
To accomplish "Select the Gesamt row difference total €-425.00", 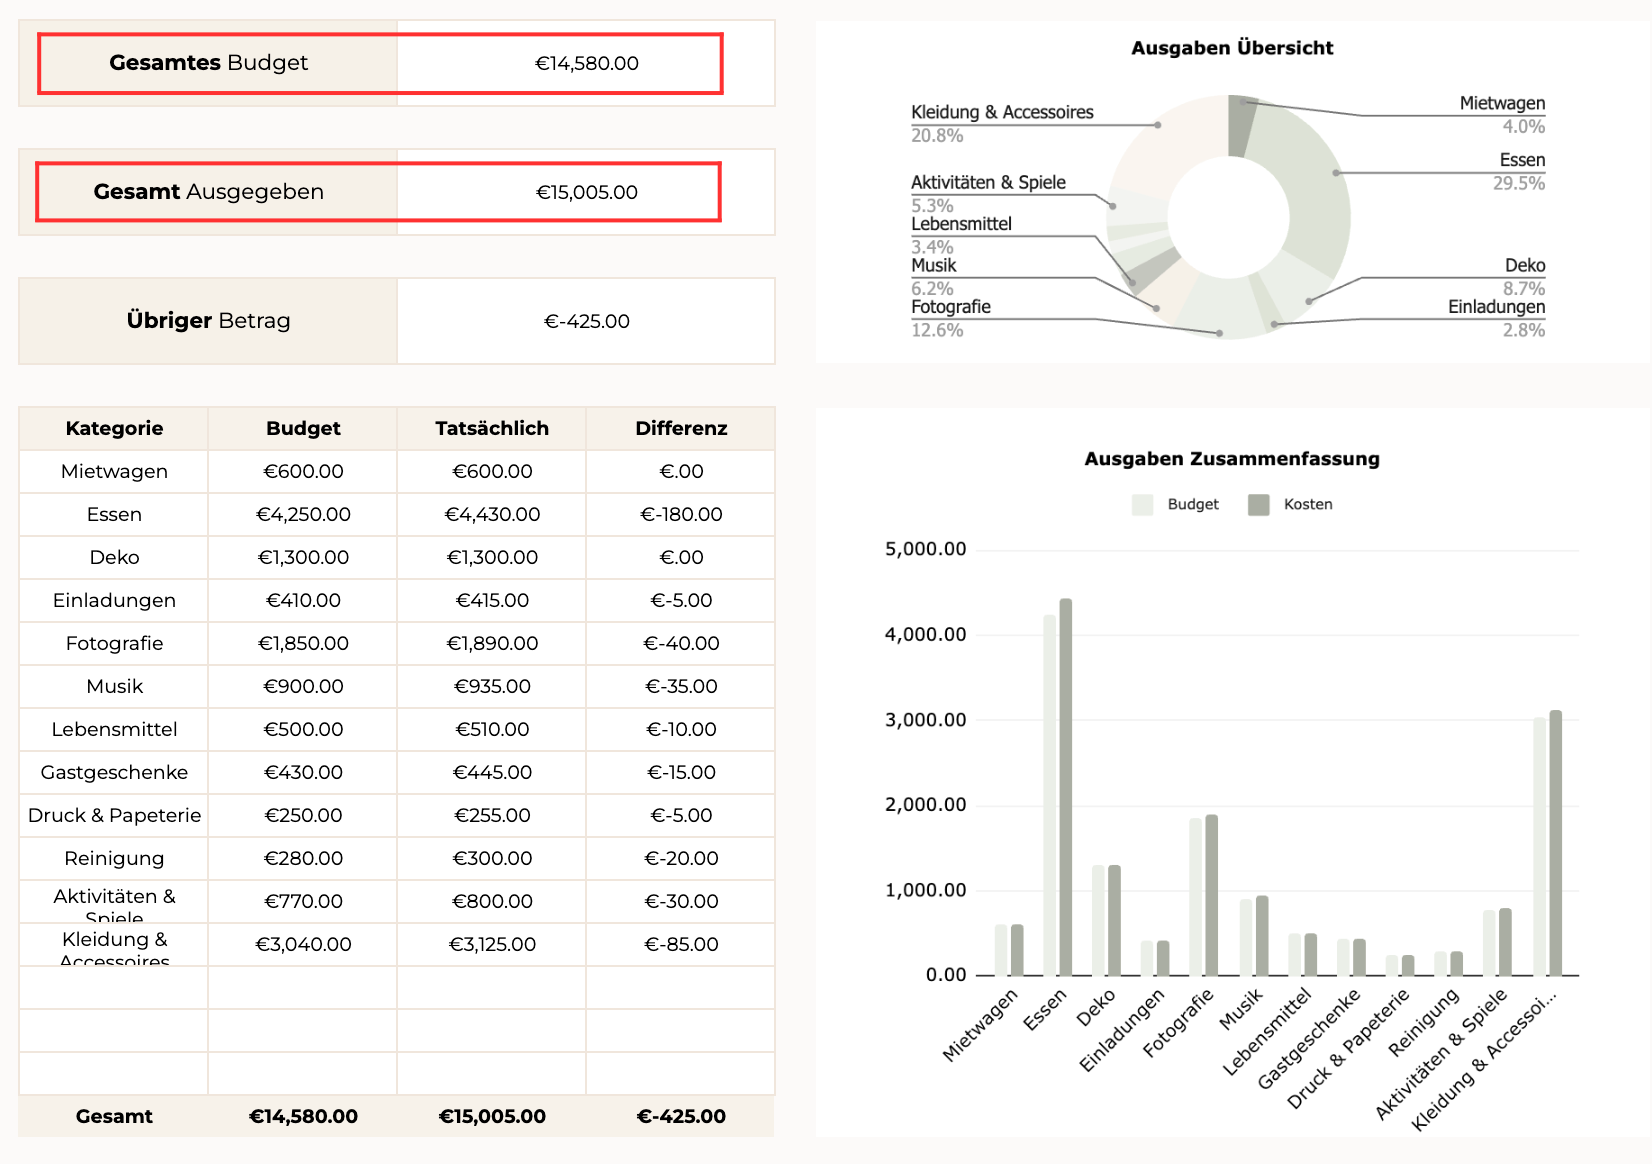I will (680, 1116).
